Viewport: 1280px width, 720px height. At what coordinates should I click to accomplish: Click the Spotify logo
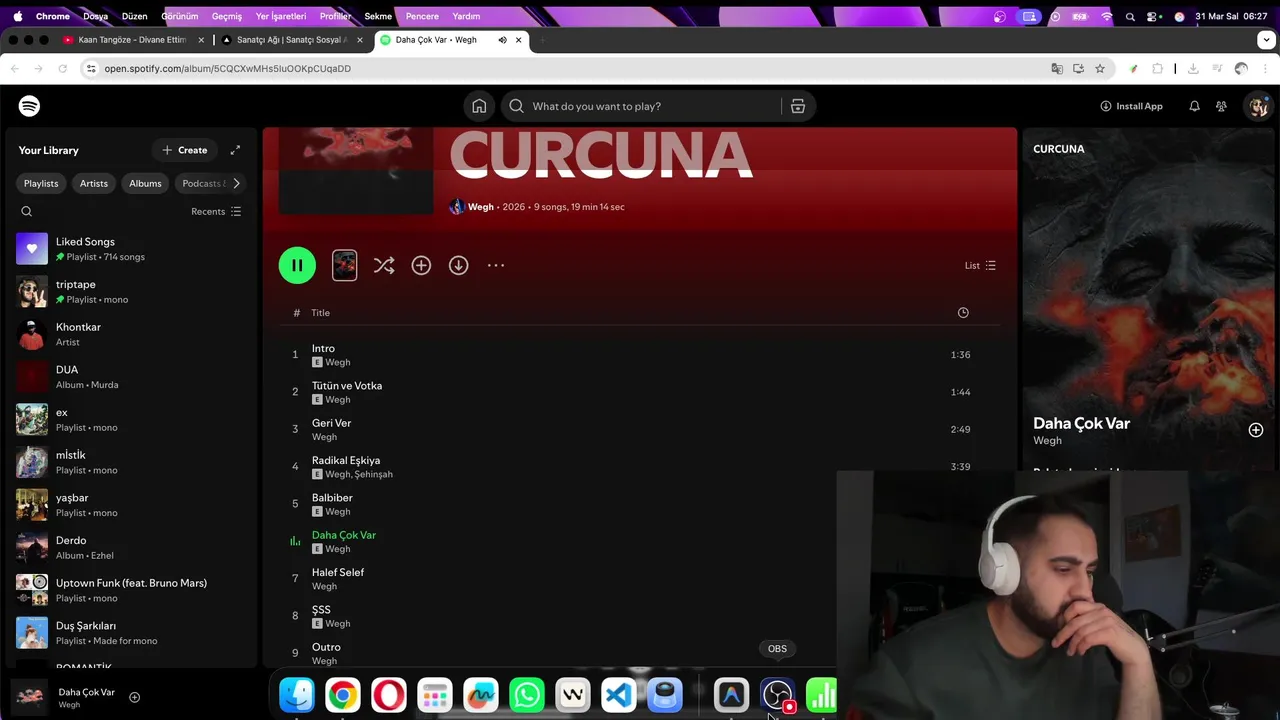(x=29, y=106)
